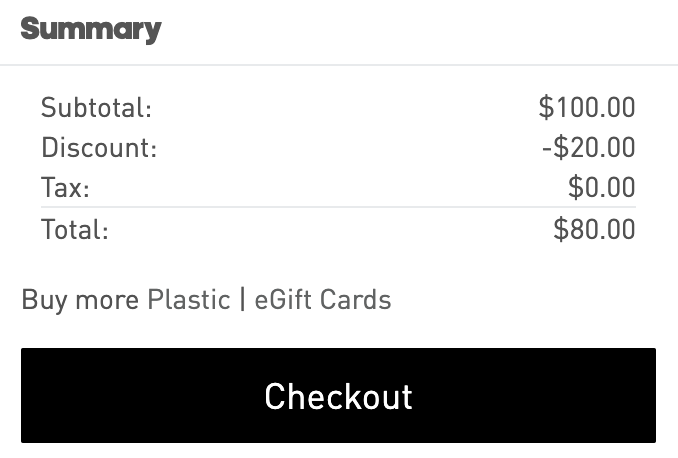This screenshot has height=458, width=678.
Task: Click the word Buy in the link
Action: pyautogui.click(x=42, y=299)
